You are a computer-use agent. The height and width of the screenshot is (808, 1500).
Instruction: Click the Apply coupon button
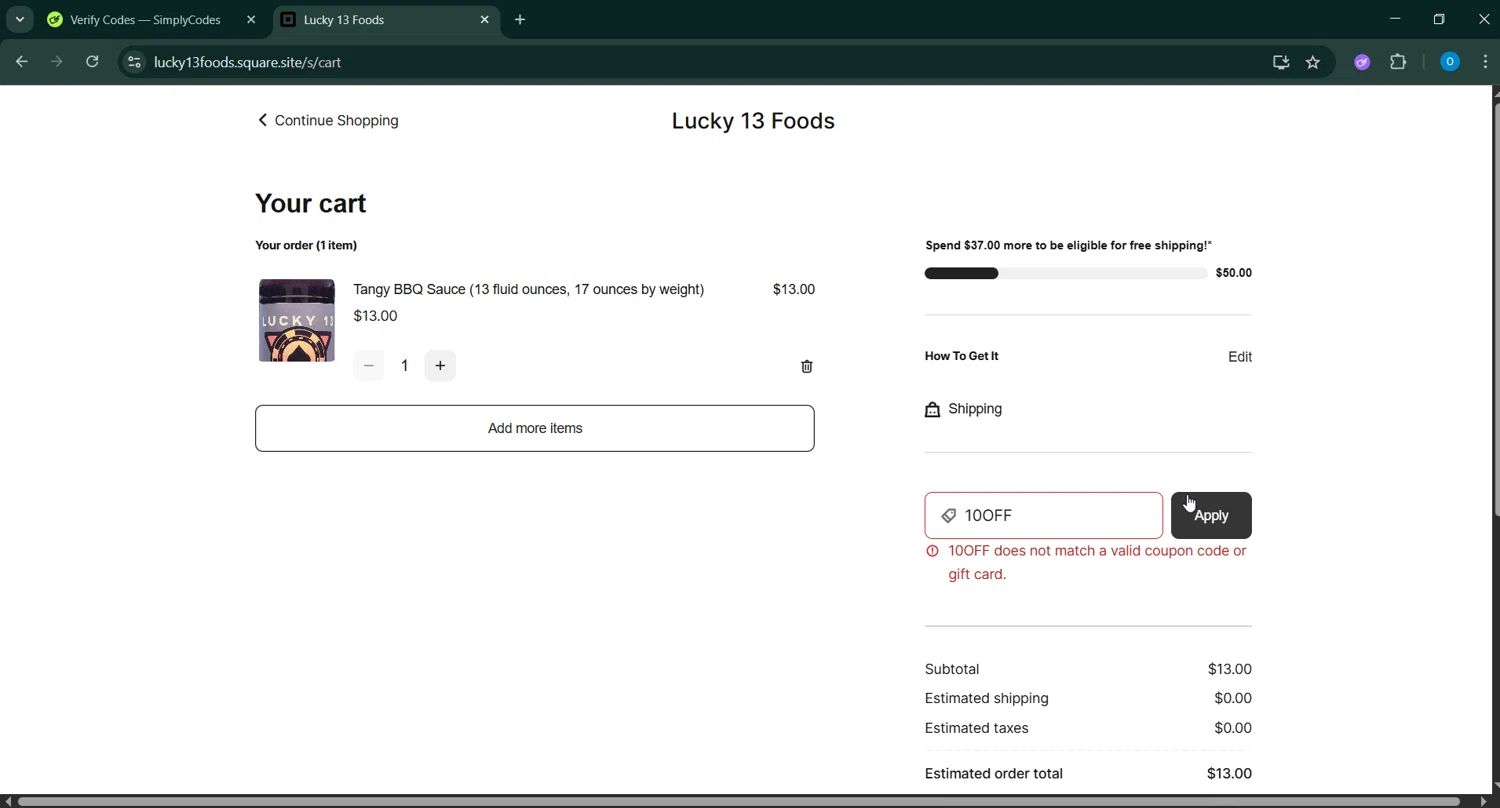click(1211, 516)
